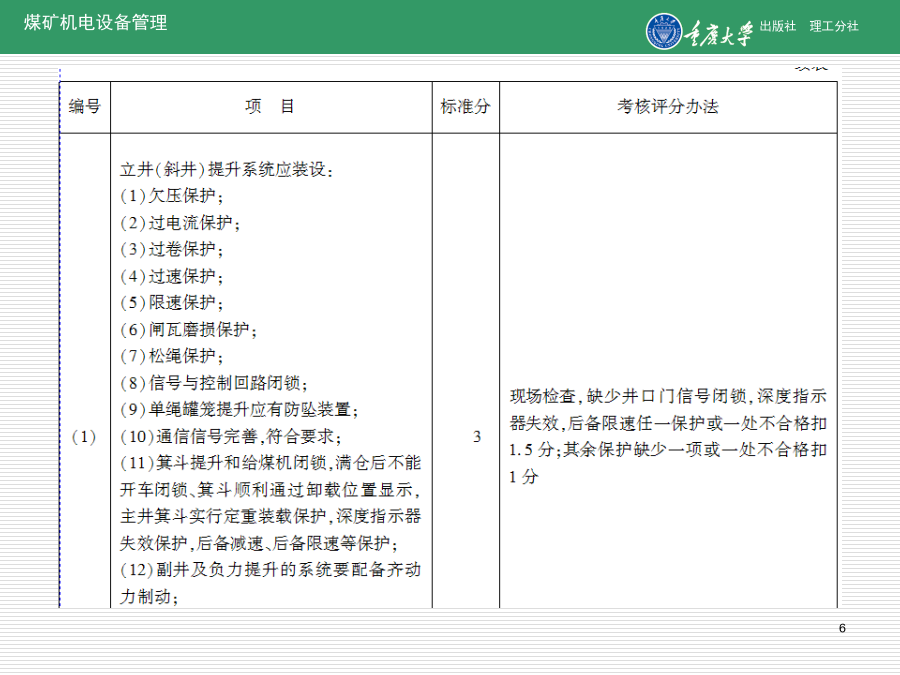900x675 pixels.
Task: Click item (6)闸瓦磨损保护
Action: tap(189, 330)
